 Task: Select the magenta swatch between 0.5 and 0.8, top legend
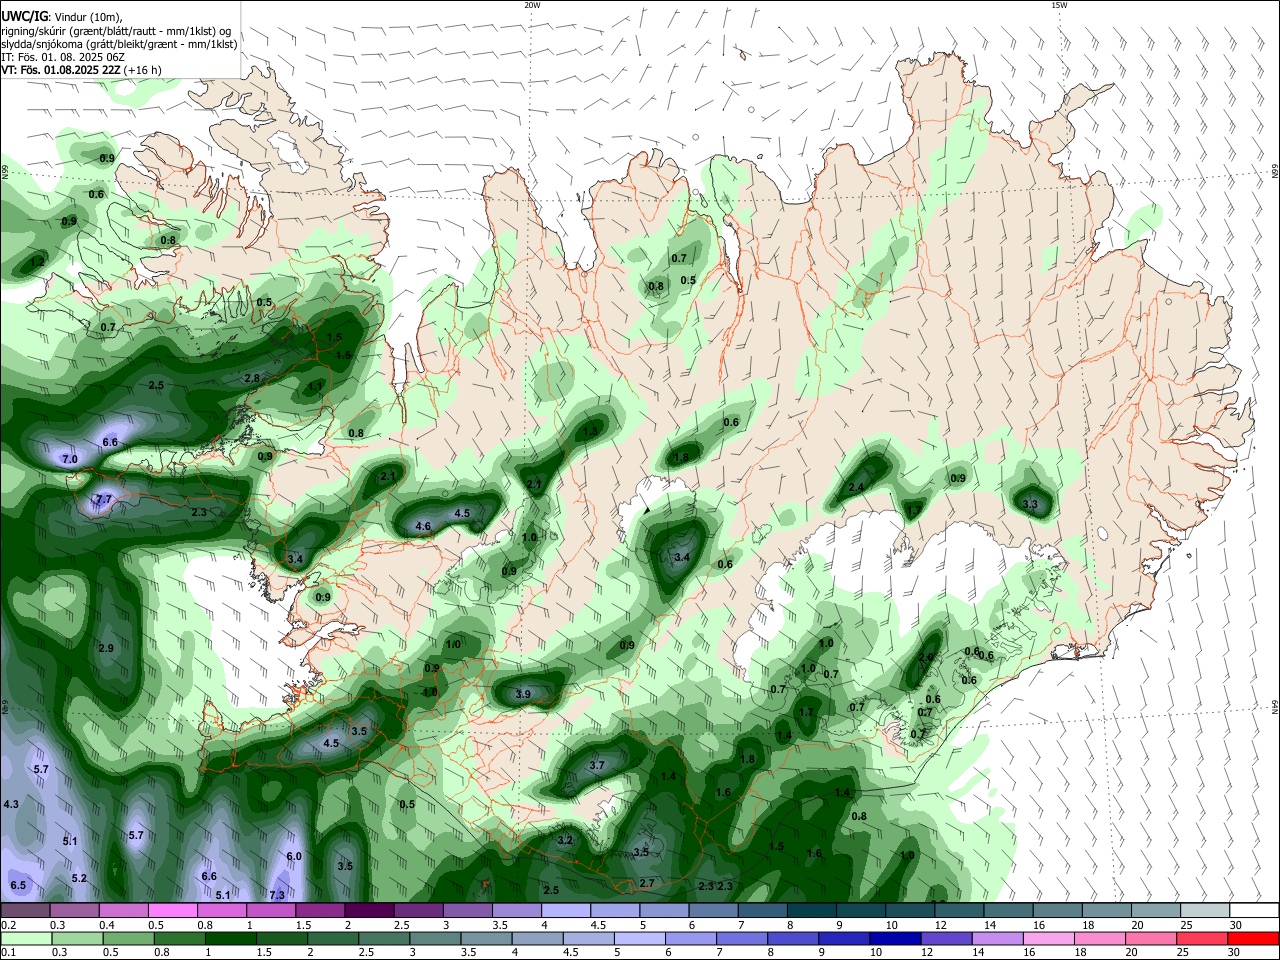point(173,911)
